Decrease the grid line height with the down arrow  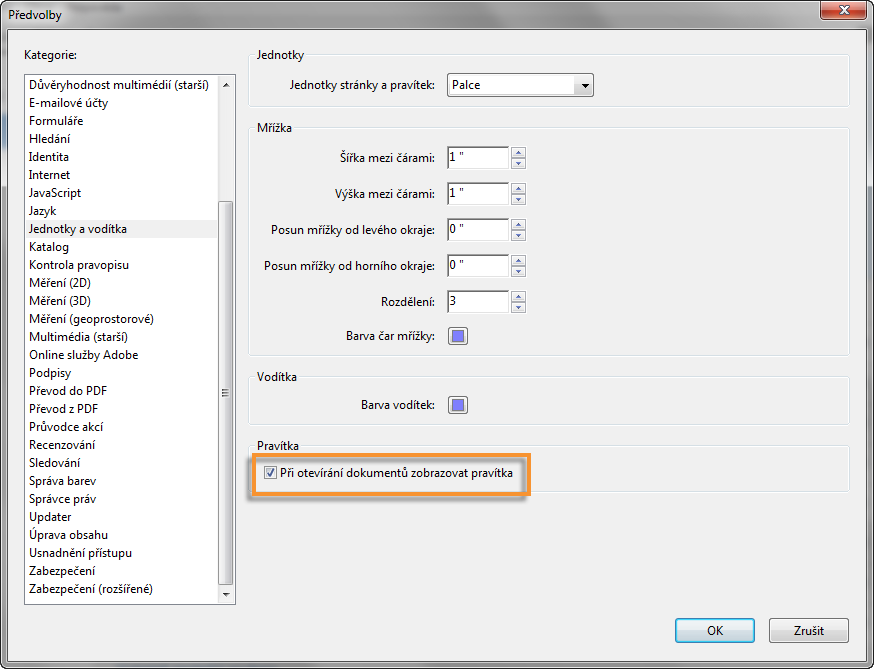518,200
